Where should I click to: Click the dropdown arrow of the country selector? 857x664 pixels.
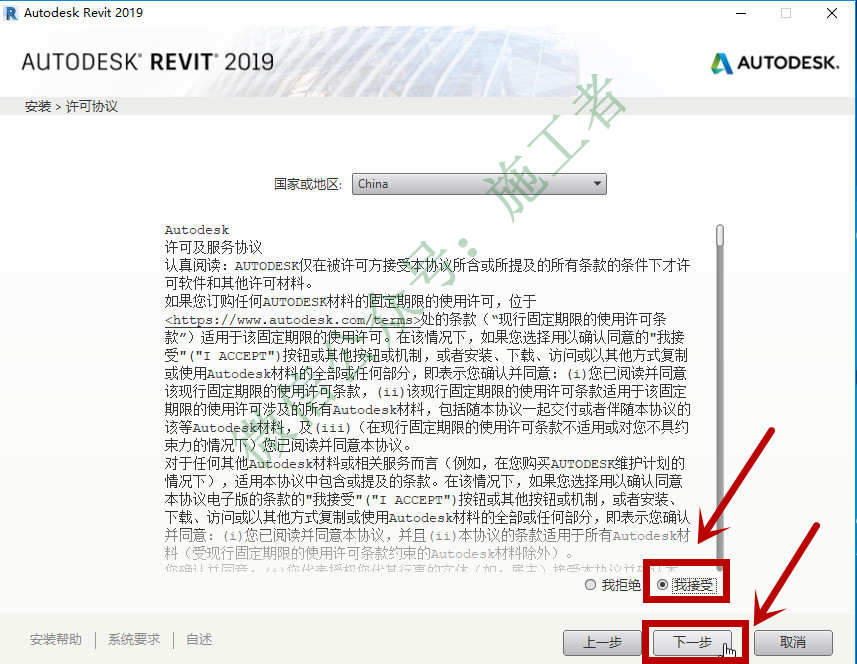point(597,184)
